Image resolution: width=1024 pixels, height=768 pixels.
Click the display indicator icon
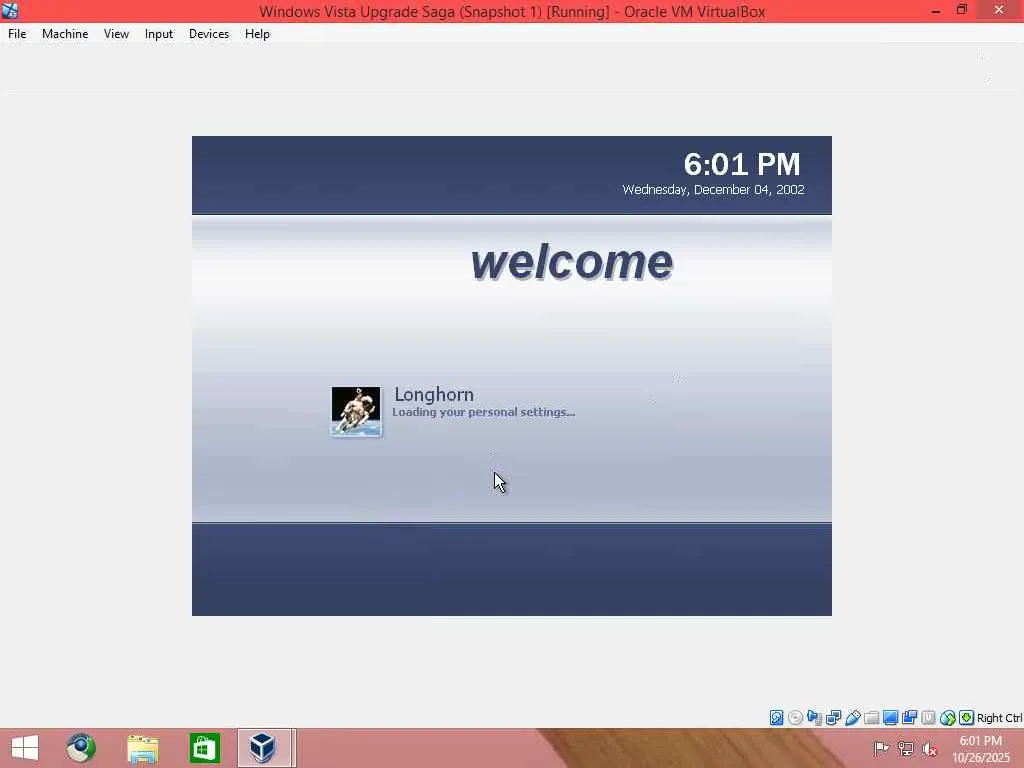point(890,718)
